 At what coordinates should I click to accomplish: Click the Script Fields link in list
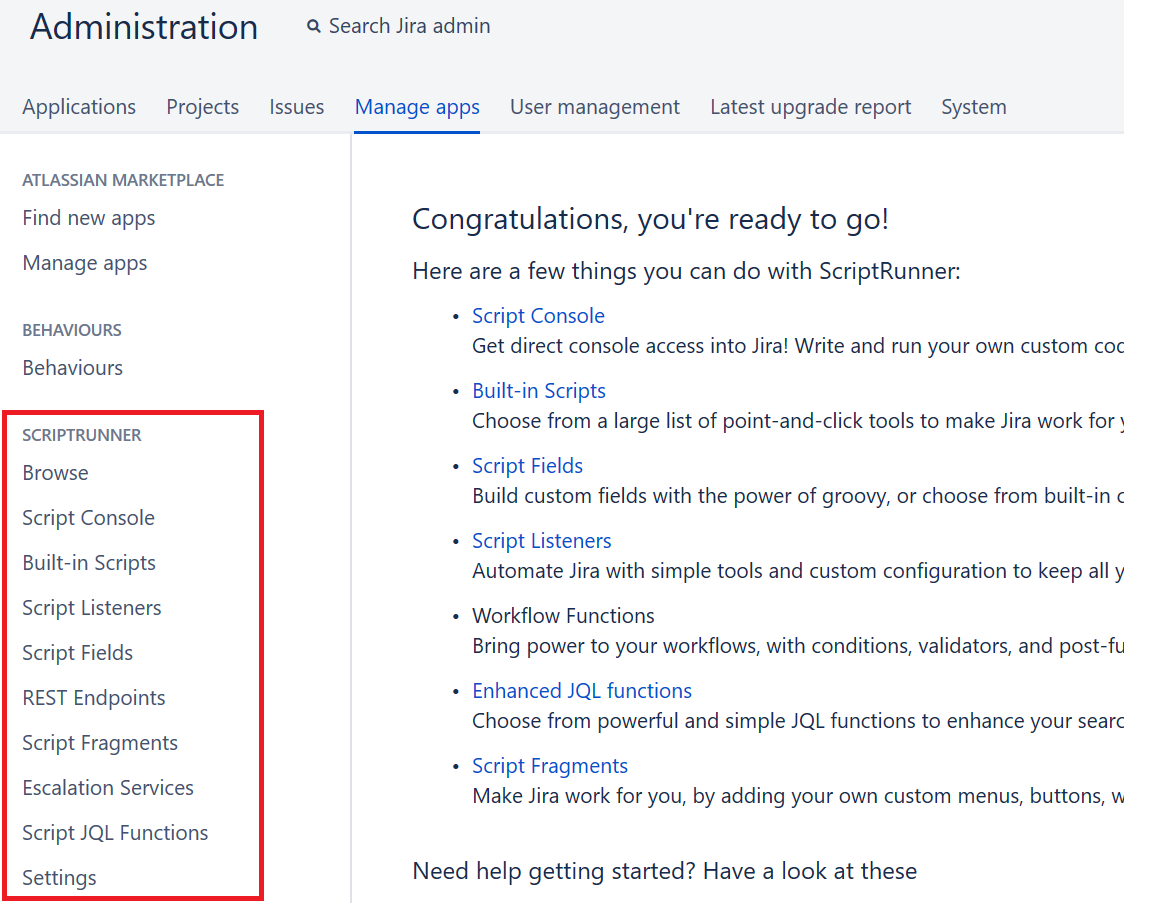[x=528, y=466]
